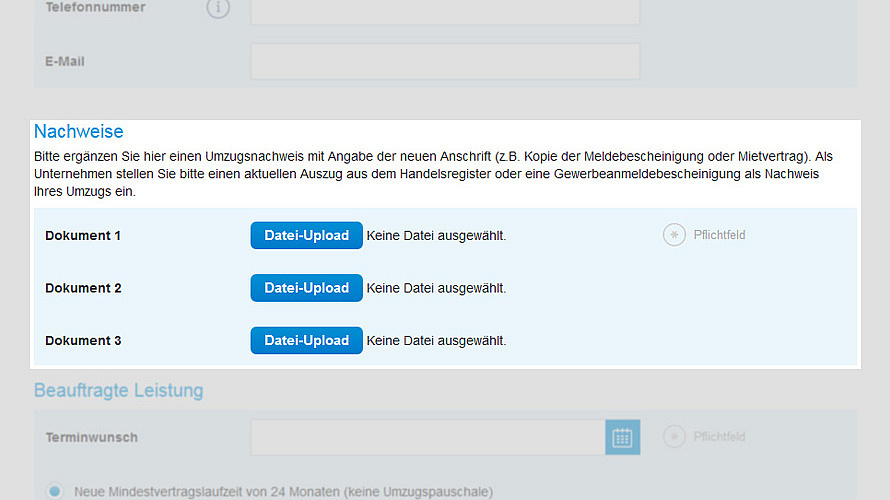Click 'Keine Datei ausgewählt.' text for Dokument 1
890x500 pixels.
tap(436, 236)
